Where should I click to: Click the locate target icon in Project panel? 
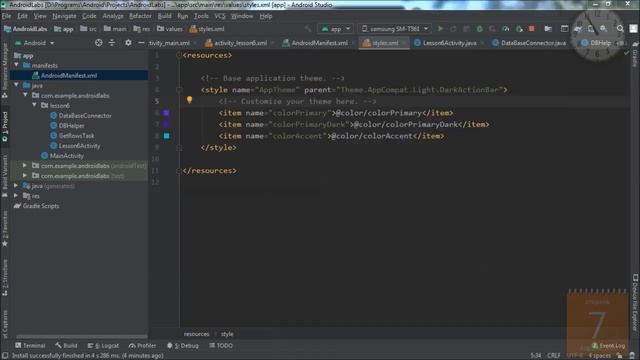(98, 43)
